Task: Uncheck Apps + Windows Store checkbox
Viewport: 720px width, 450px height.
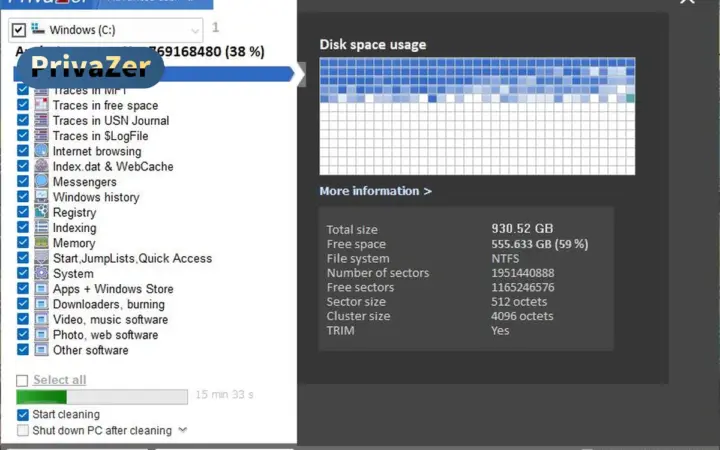Action: (x=22, y=288)
